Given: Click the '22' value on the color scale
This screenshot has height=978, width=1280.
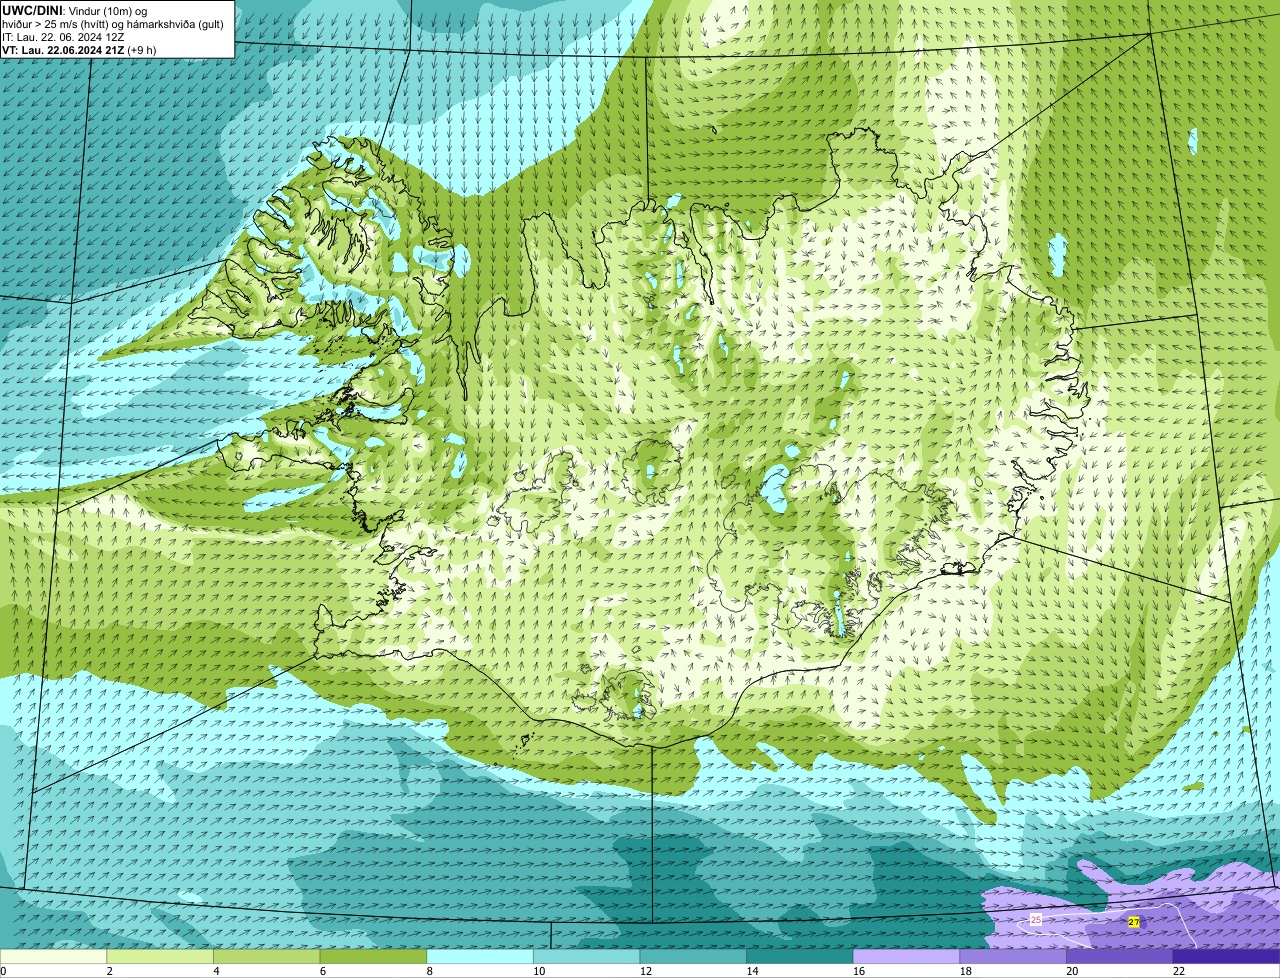Looking at the screenshot, I should (1179, 971).
